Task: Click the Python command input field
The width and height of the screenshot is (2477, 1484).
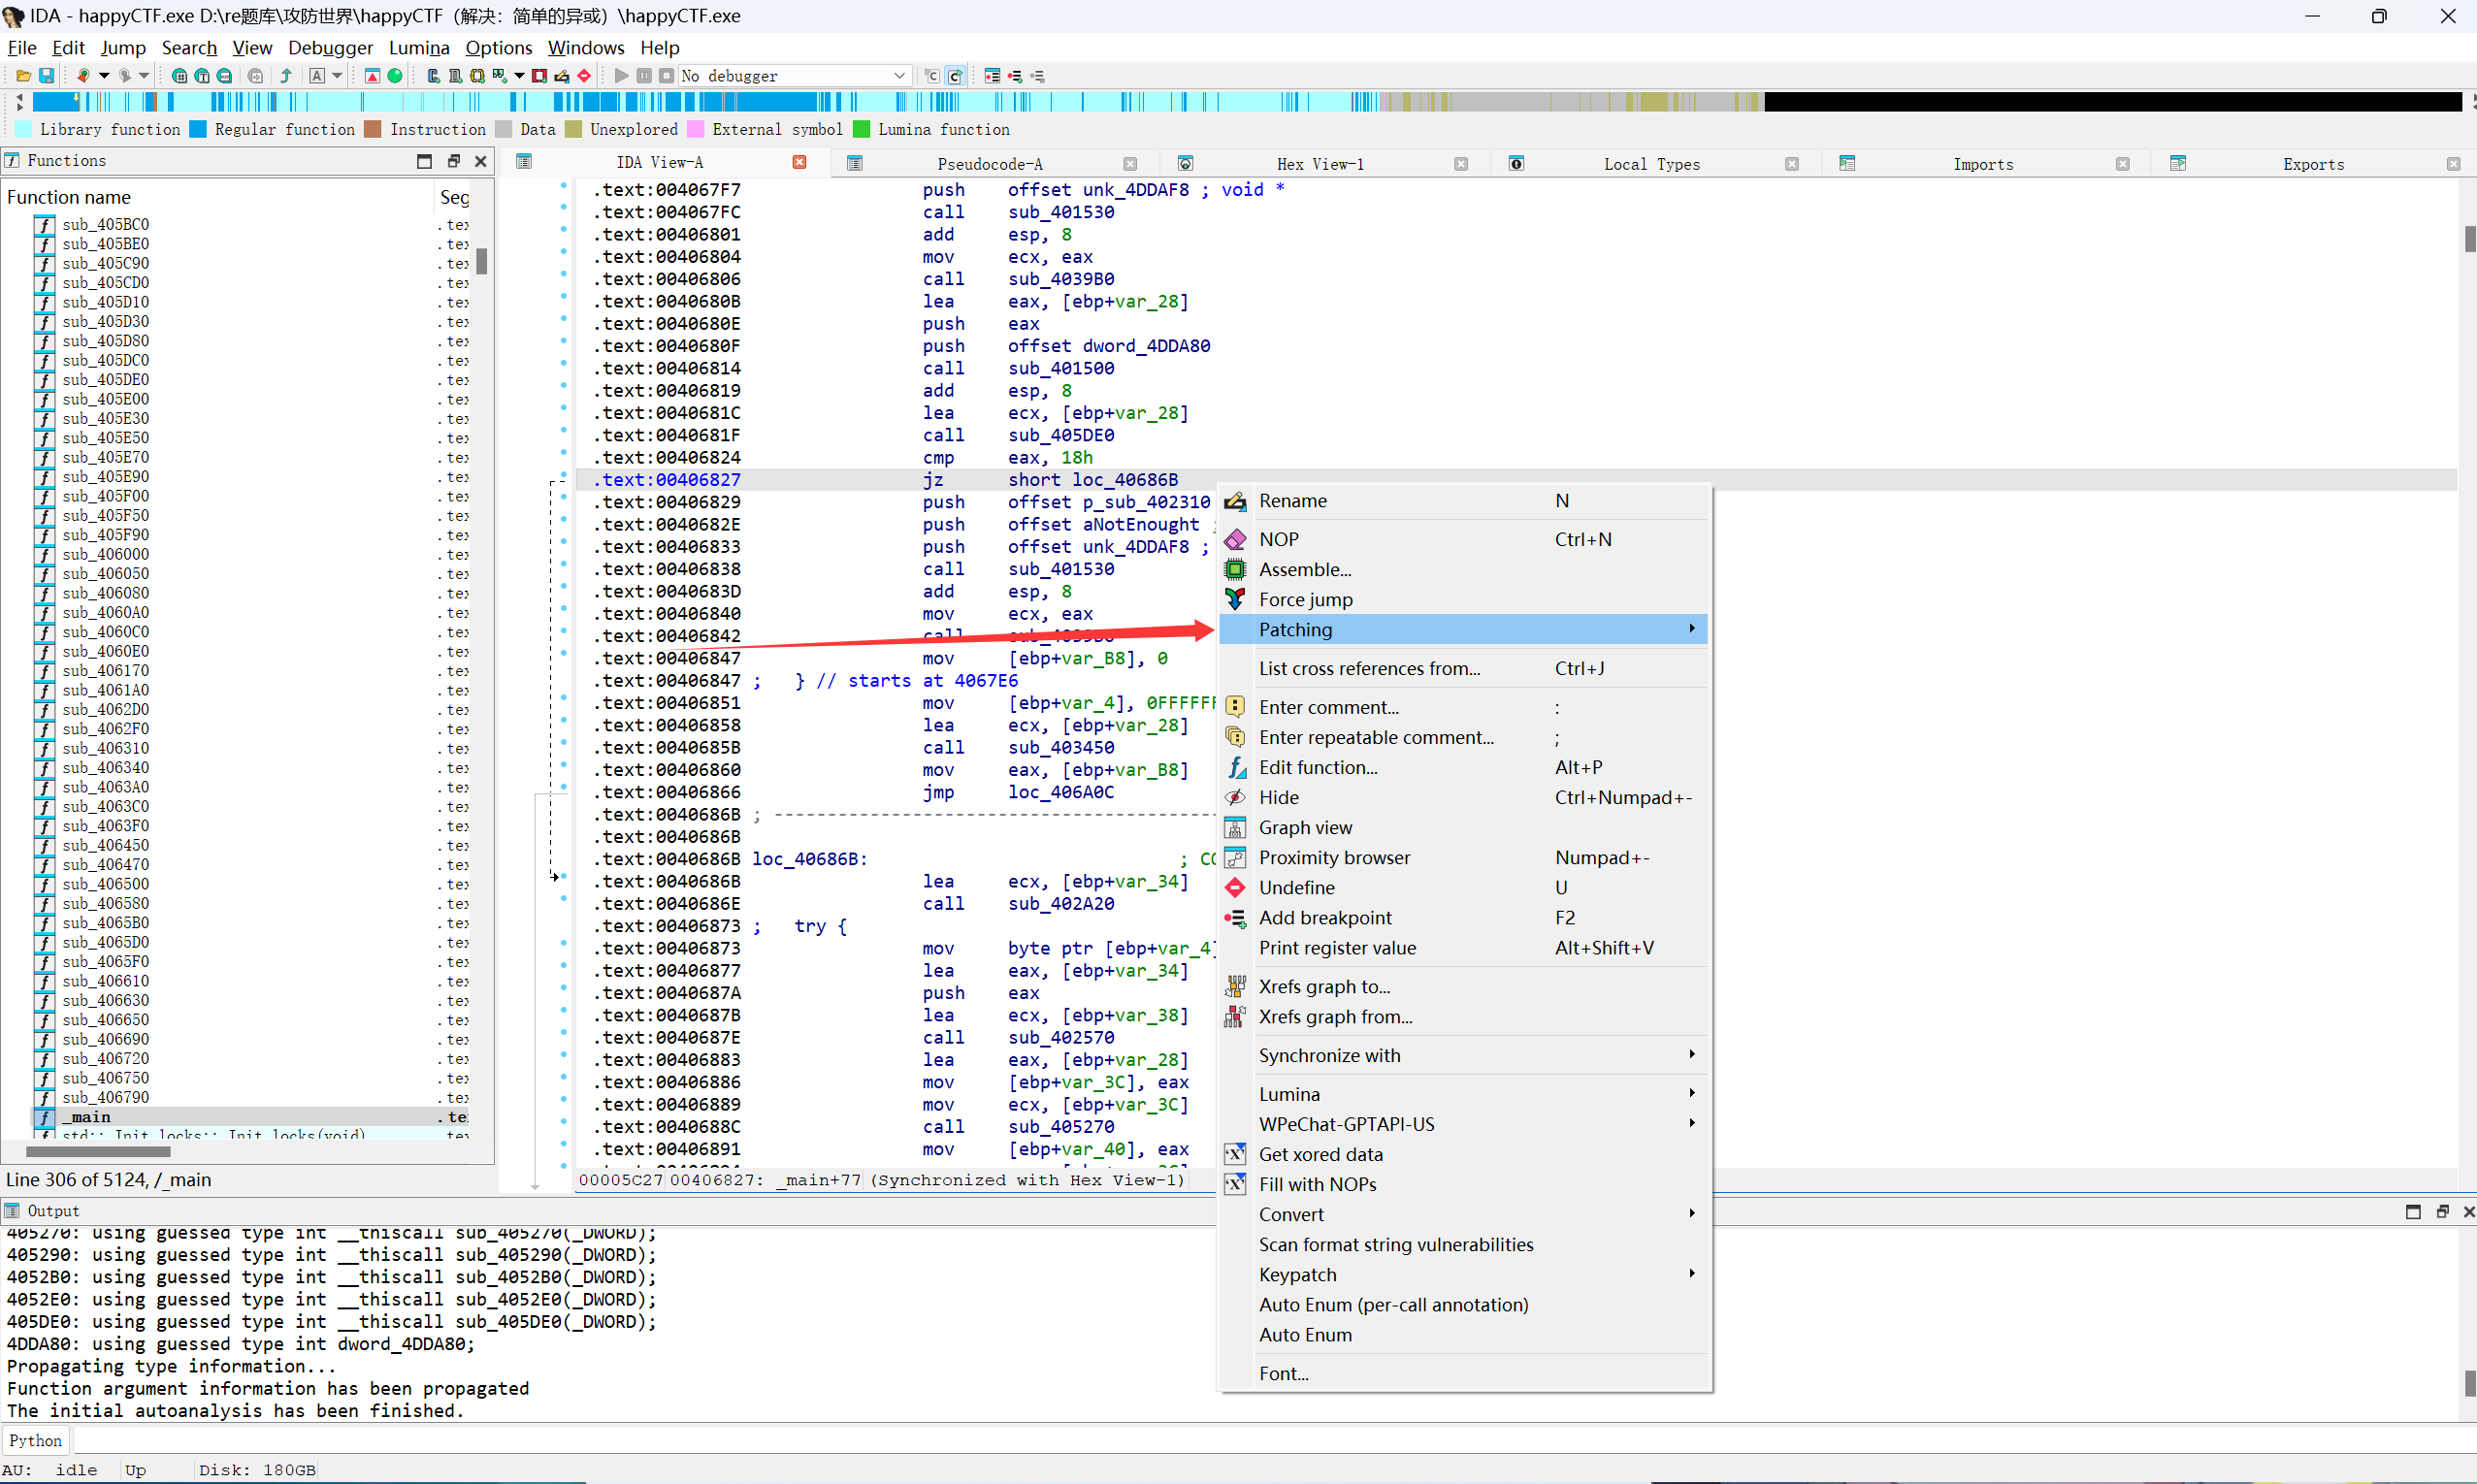Action: (1200, 1441)
